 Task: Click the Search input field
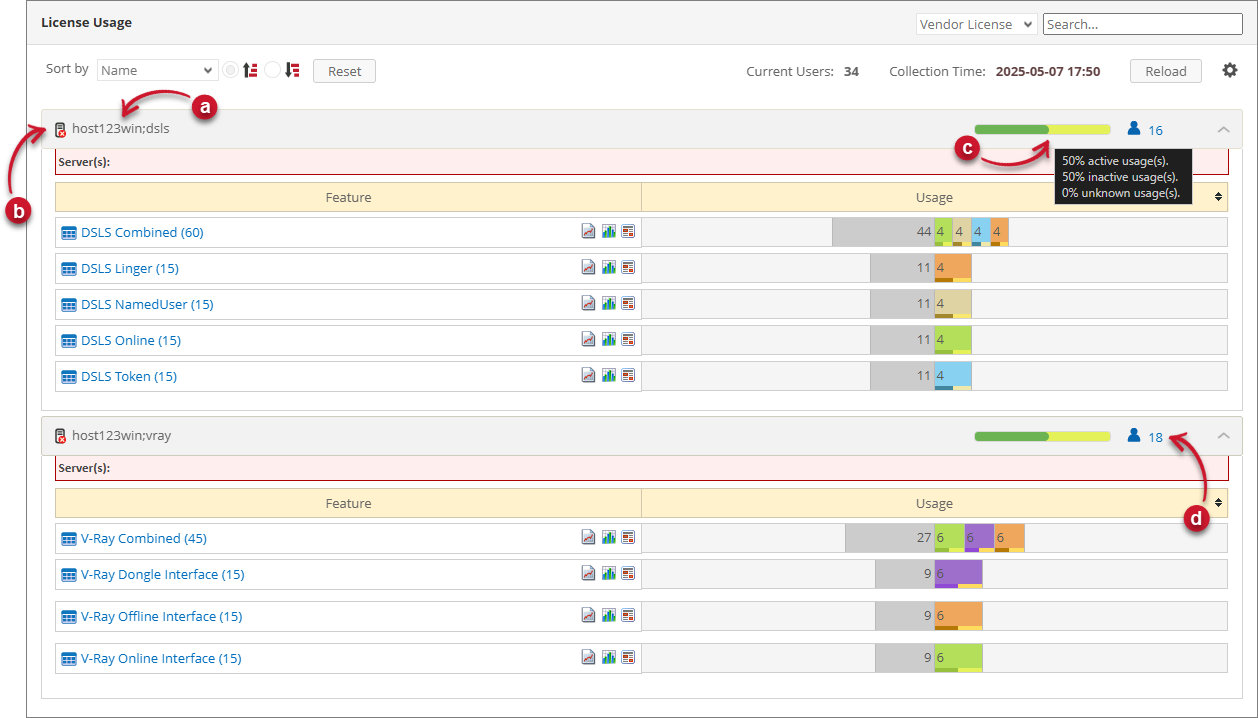[x=1142, y=24]
